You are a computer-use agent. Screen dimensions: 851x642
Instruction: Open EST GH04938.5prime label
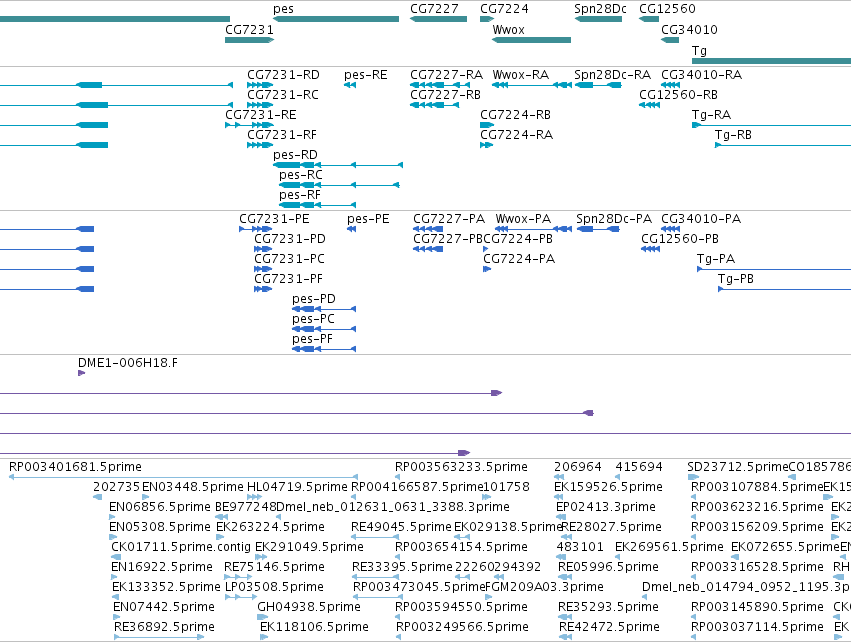pyautogui.click(x=309, y=607)
